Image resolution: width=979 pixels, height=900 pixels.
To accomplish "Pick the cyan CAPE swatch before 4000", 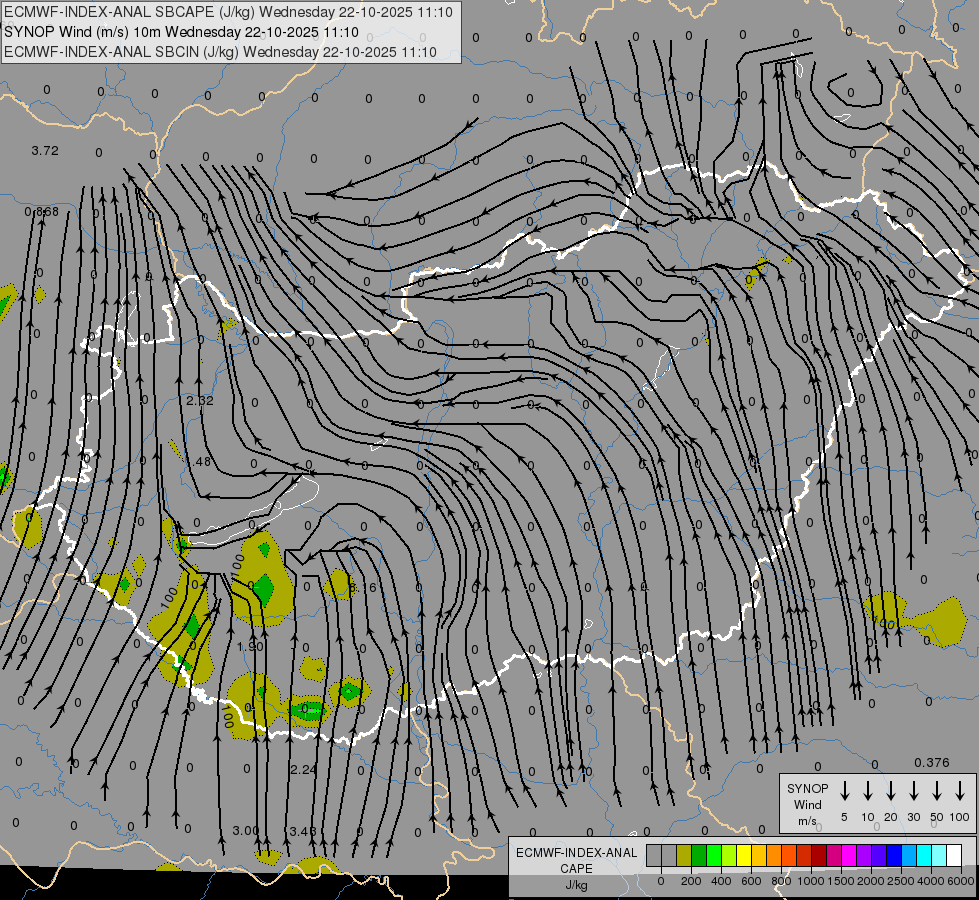I will pos(925,855).
